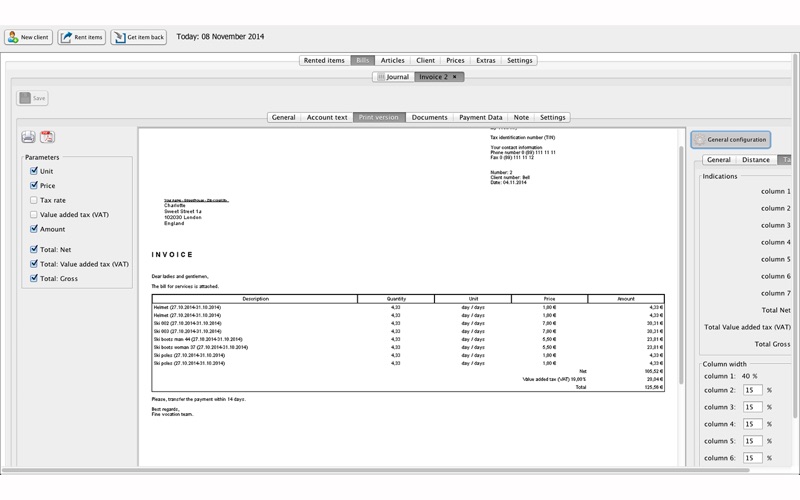Viewport: 800px width, 500px height.
Task: Open Distance sub-tab in configuration panel
Action: pyautogui.click(x=756, y=160)
